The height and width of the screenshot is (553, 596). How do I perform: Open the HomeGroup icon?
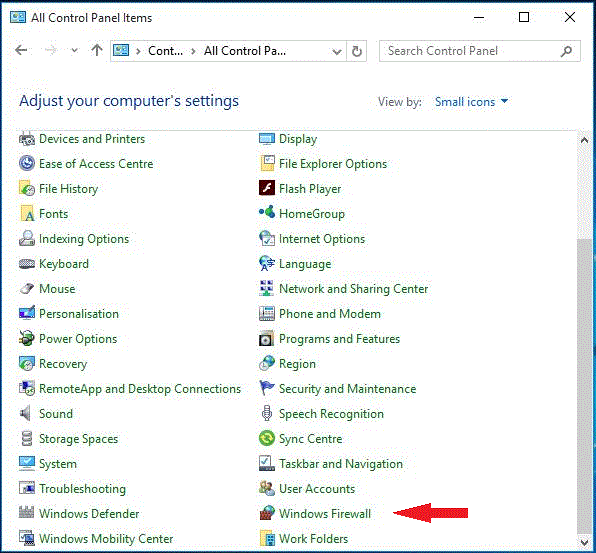coord(267,213)
